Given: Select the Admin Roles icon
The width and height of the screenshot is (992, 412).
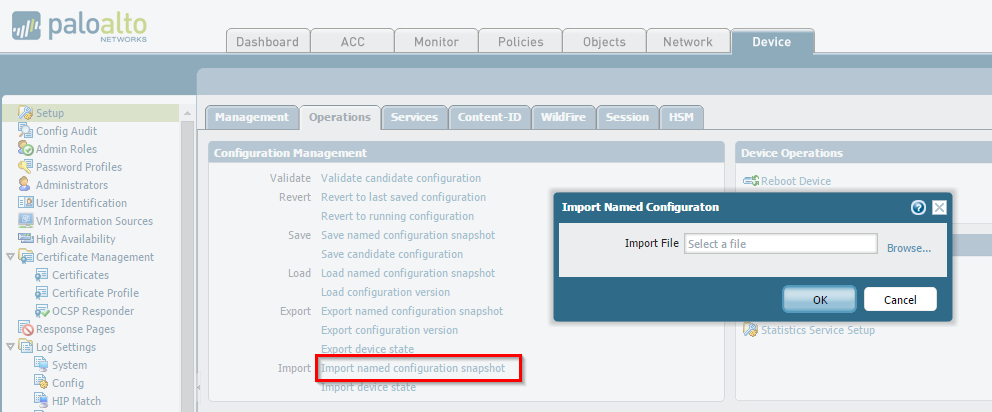Looking at the screenshot, I should click(x=26, y=149).
